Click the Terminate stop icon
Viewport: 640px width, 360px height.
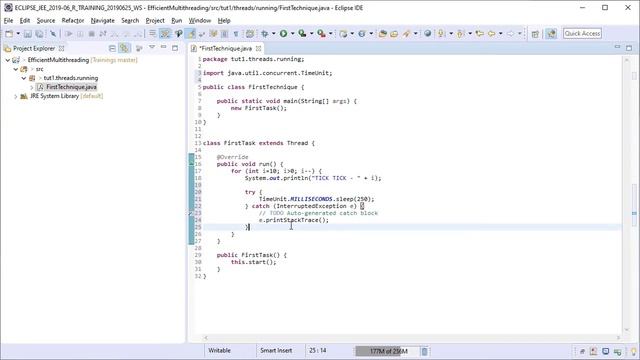coord(91,33)
